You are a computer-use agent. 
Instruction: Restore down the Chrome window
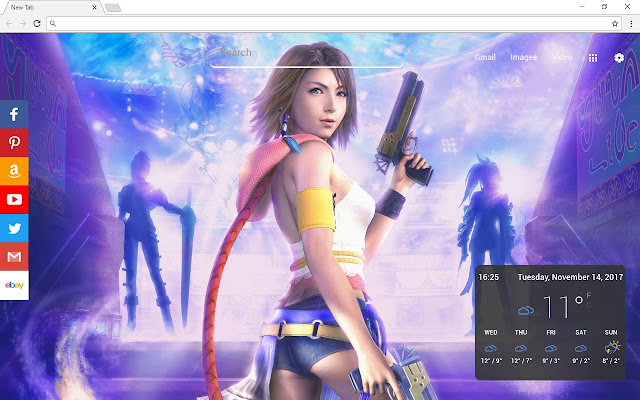pos(604,7)
